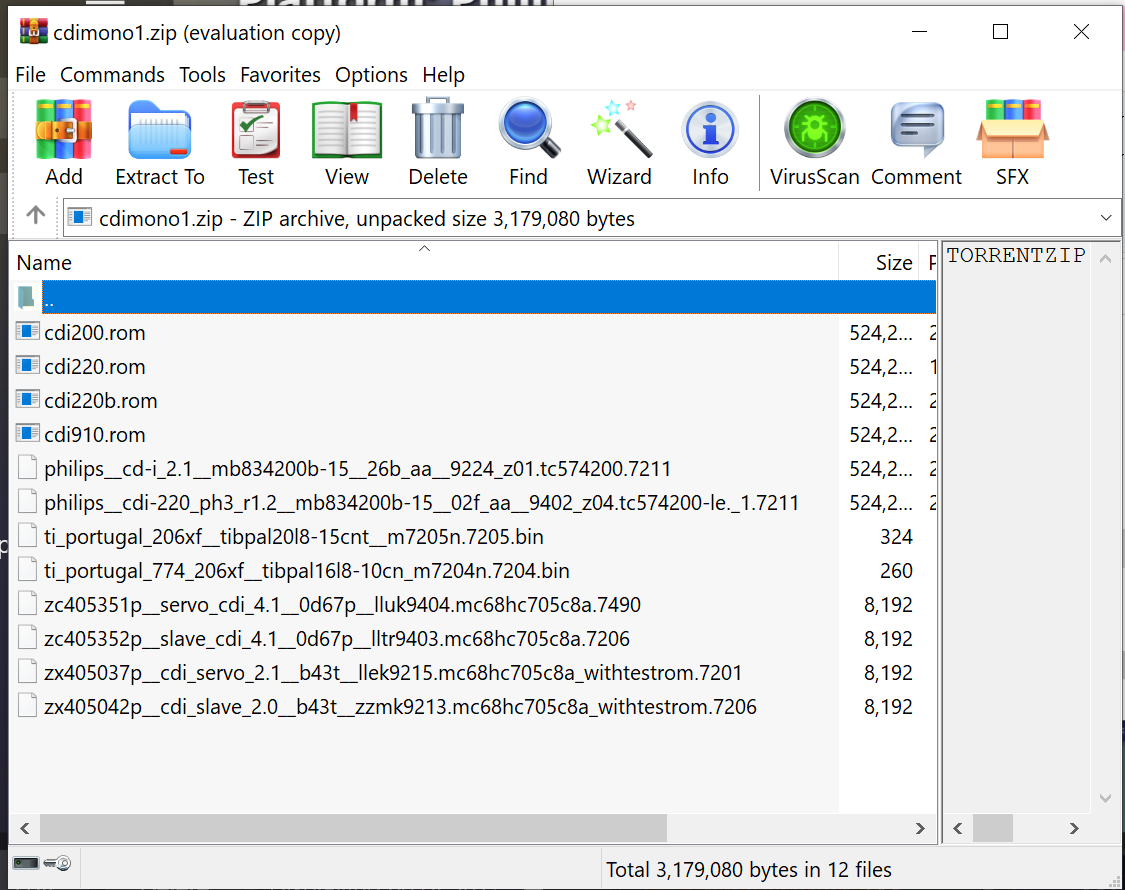Image resolution: width=1125 pixels, height=890 pixels.
Task: Click the TORRENTZIP comment text
Action: point(1016,255)
